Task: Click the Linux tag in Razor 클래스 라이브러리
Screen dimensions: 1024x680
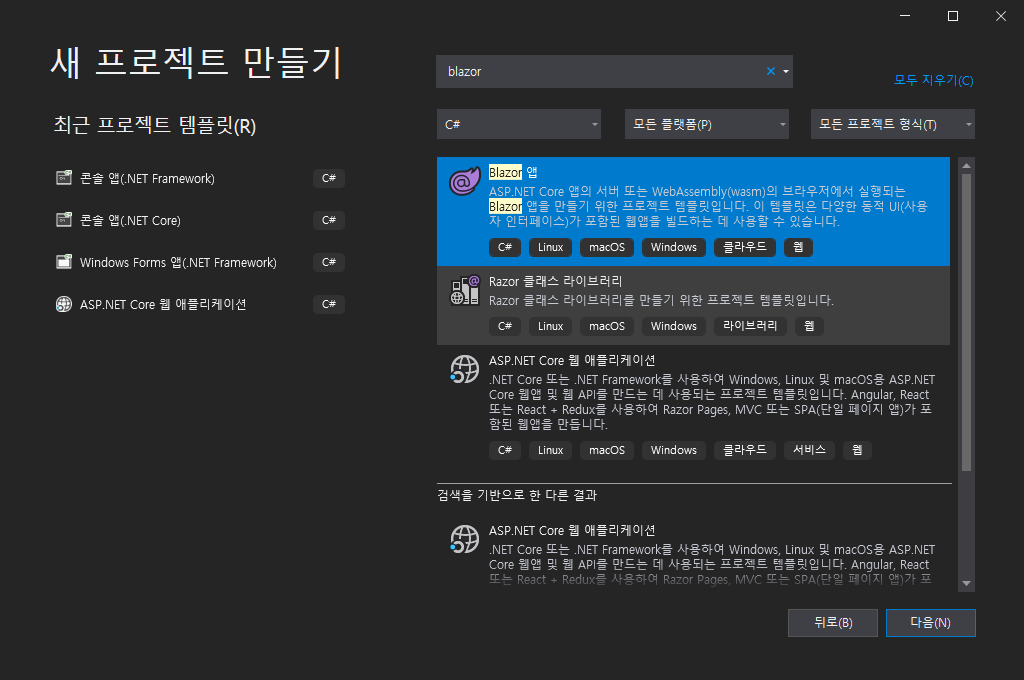Action: point(550,326)
